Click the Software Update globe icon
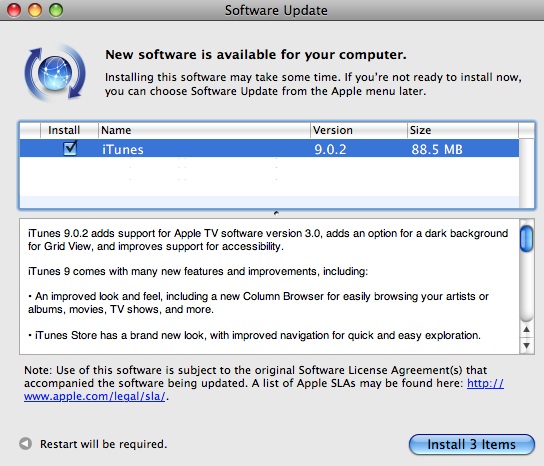The image size is (544, 466). tap(55, 73)
